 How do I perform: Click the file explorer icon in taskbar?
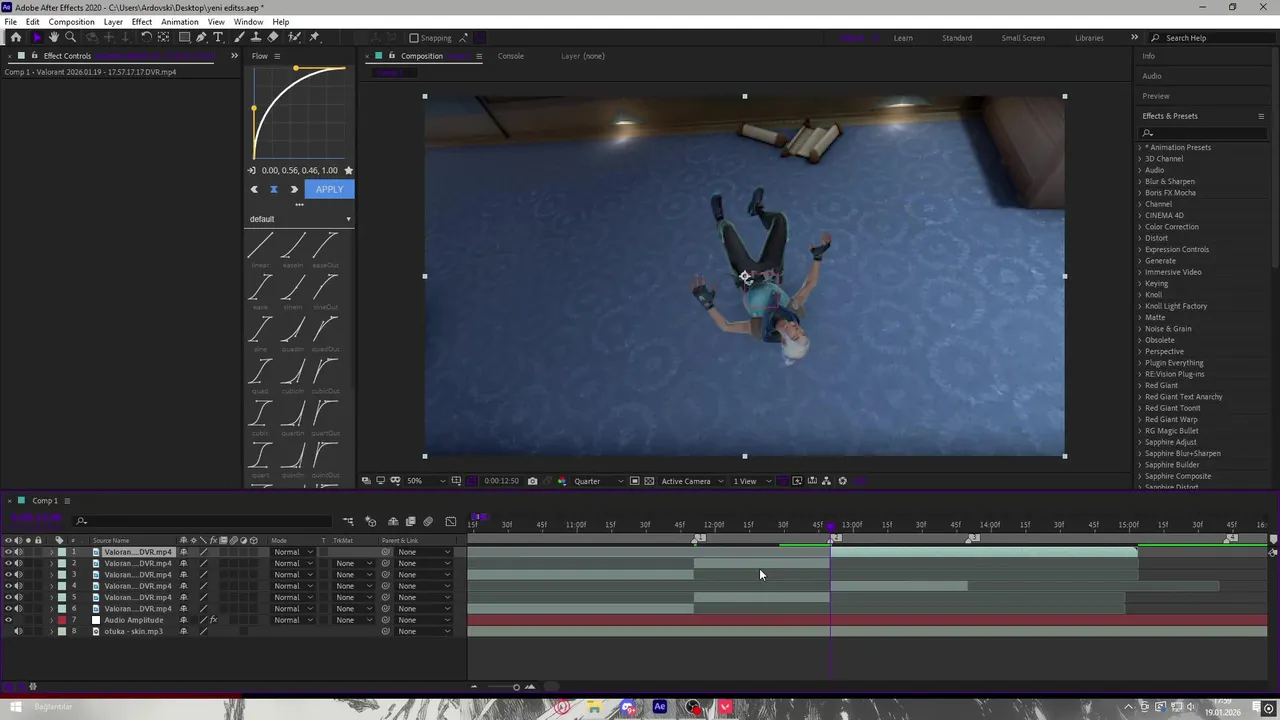594,707
